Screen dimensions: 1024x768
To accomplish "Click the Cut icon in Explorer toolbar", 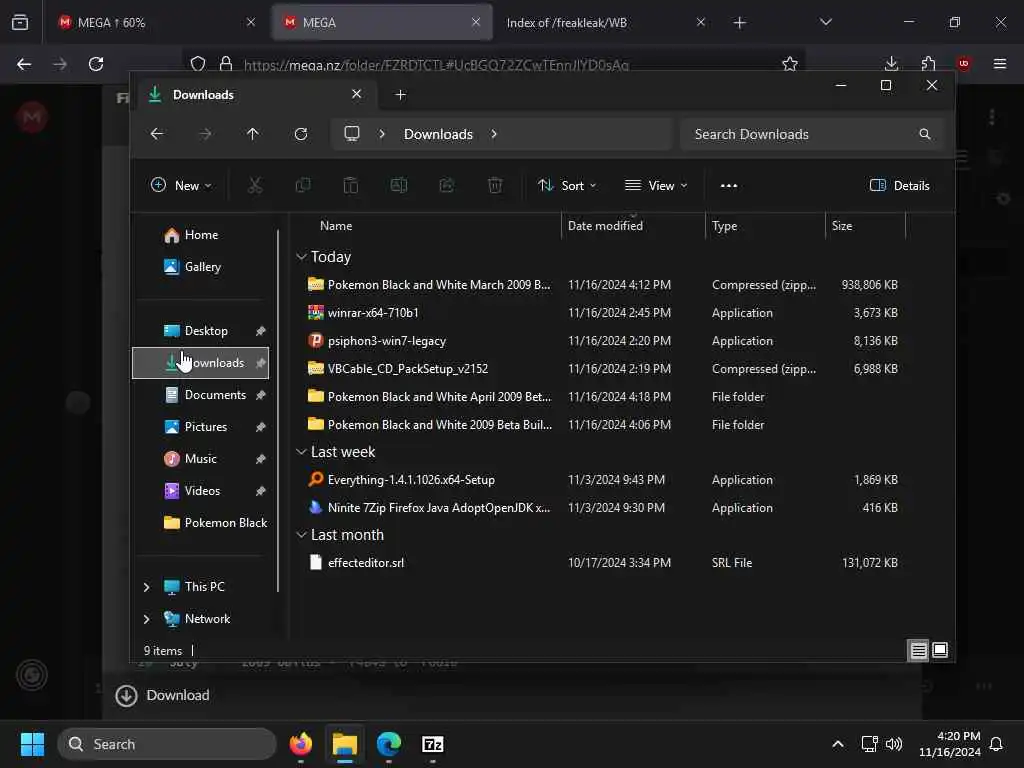I will click(x=255, y=185).
